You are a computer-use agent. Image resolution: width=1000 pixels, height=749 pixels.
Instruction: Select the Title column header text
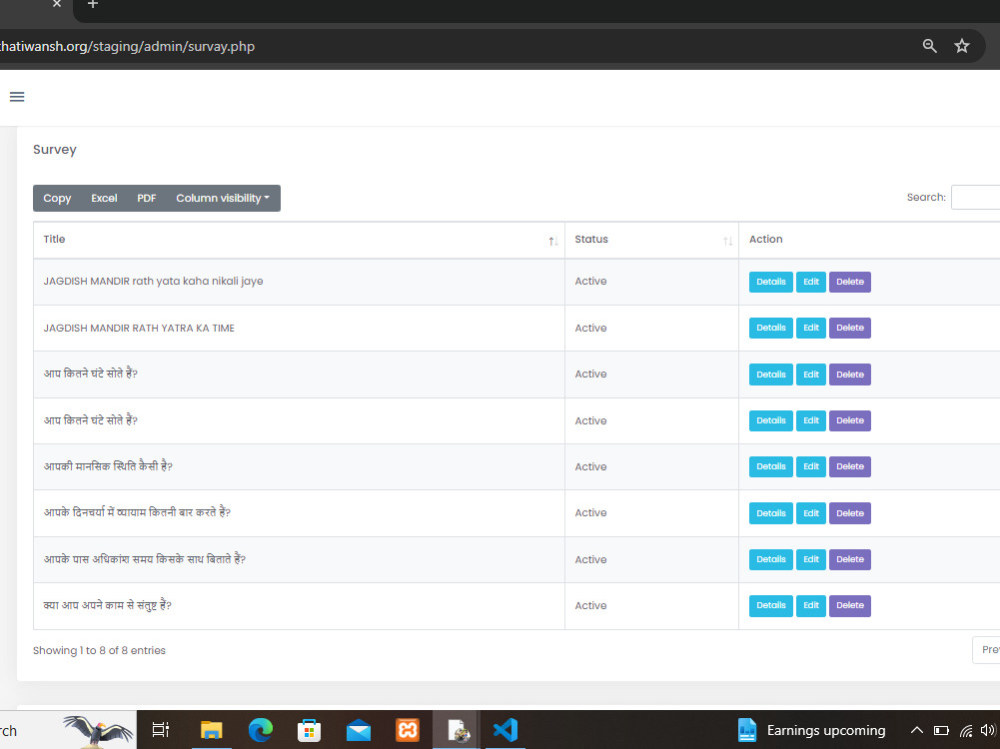(x=54, y=239)
